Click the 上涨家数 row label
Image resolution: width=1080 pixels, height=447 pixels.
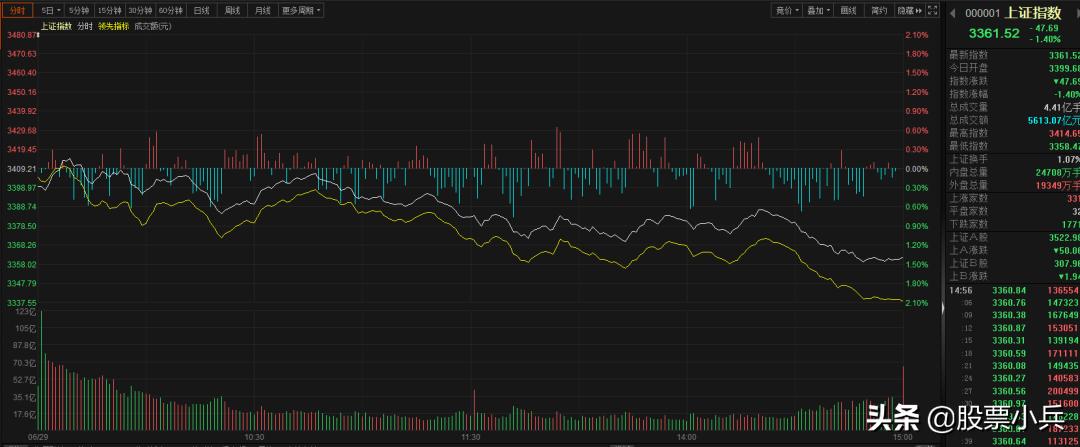(x=968, y=198)
